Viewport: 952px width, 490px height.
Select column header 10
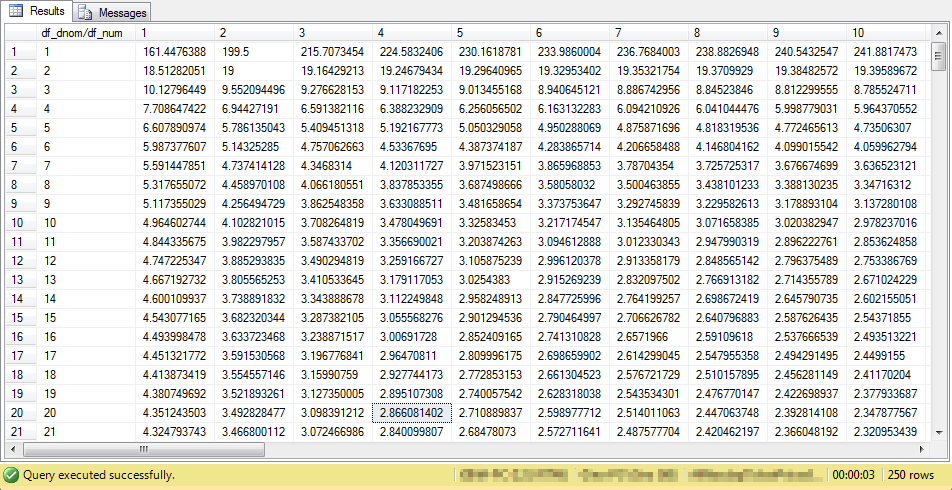(x=888, y=33)
